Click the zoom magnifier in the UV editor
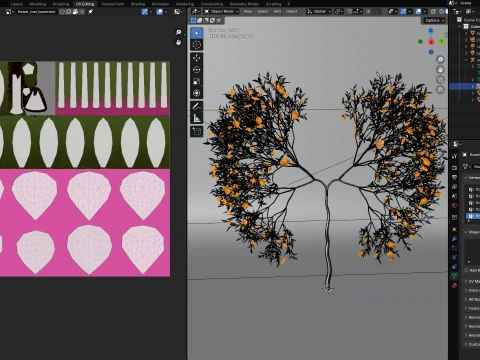 click(x=178, y=32)
